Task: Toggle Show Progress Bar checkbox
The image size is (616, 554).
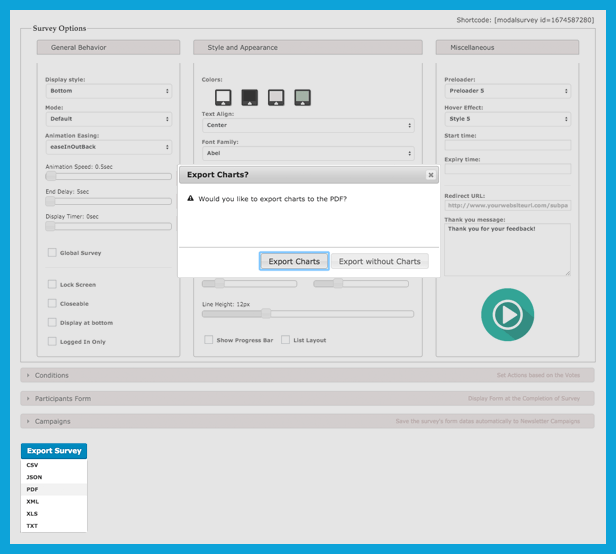Action: (x=209, y=339)
